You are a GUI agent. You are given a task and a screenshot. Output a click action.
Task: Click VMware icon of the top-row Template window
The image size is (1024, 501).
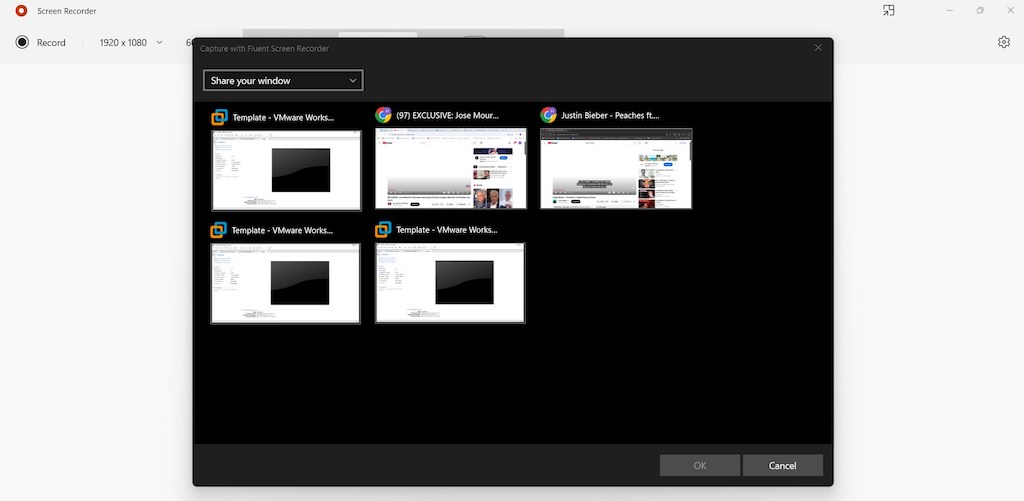point(219,117)
